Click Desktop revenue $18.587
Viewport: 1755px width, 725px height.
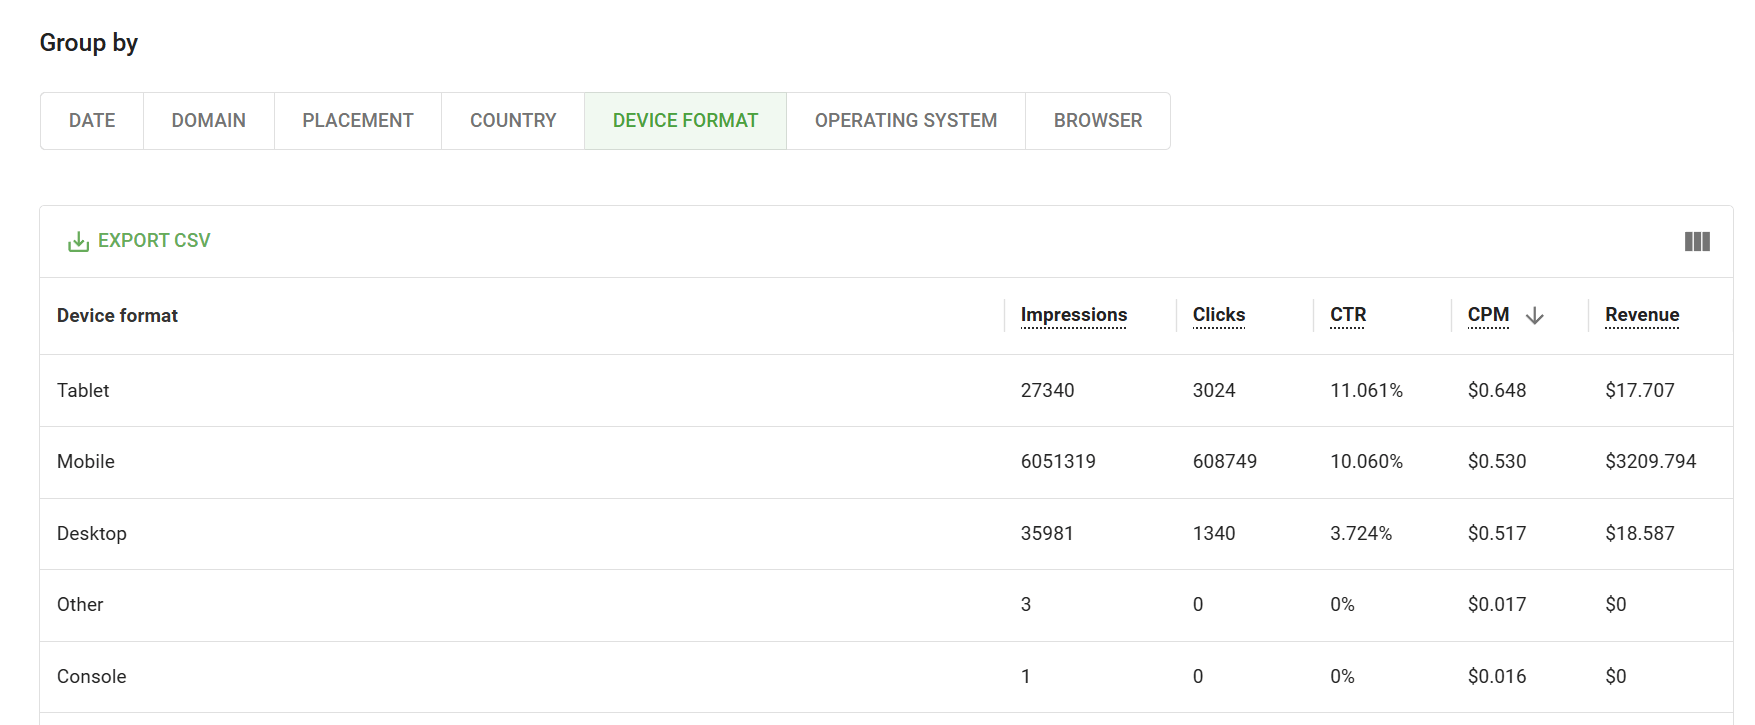click(1640, 534)
